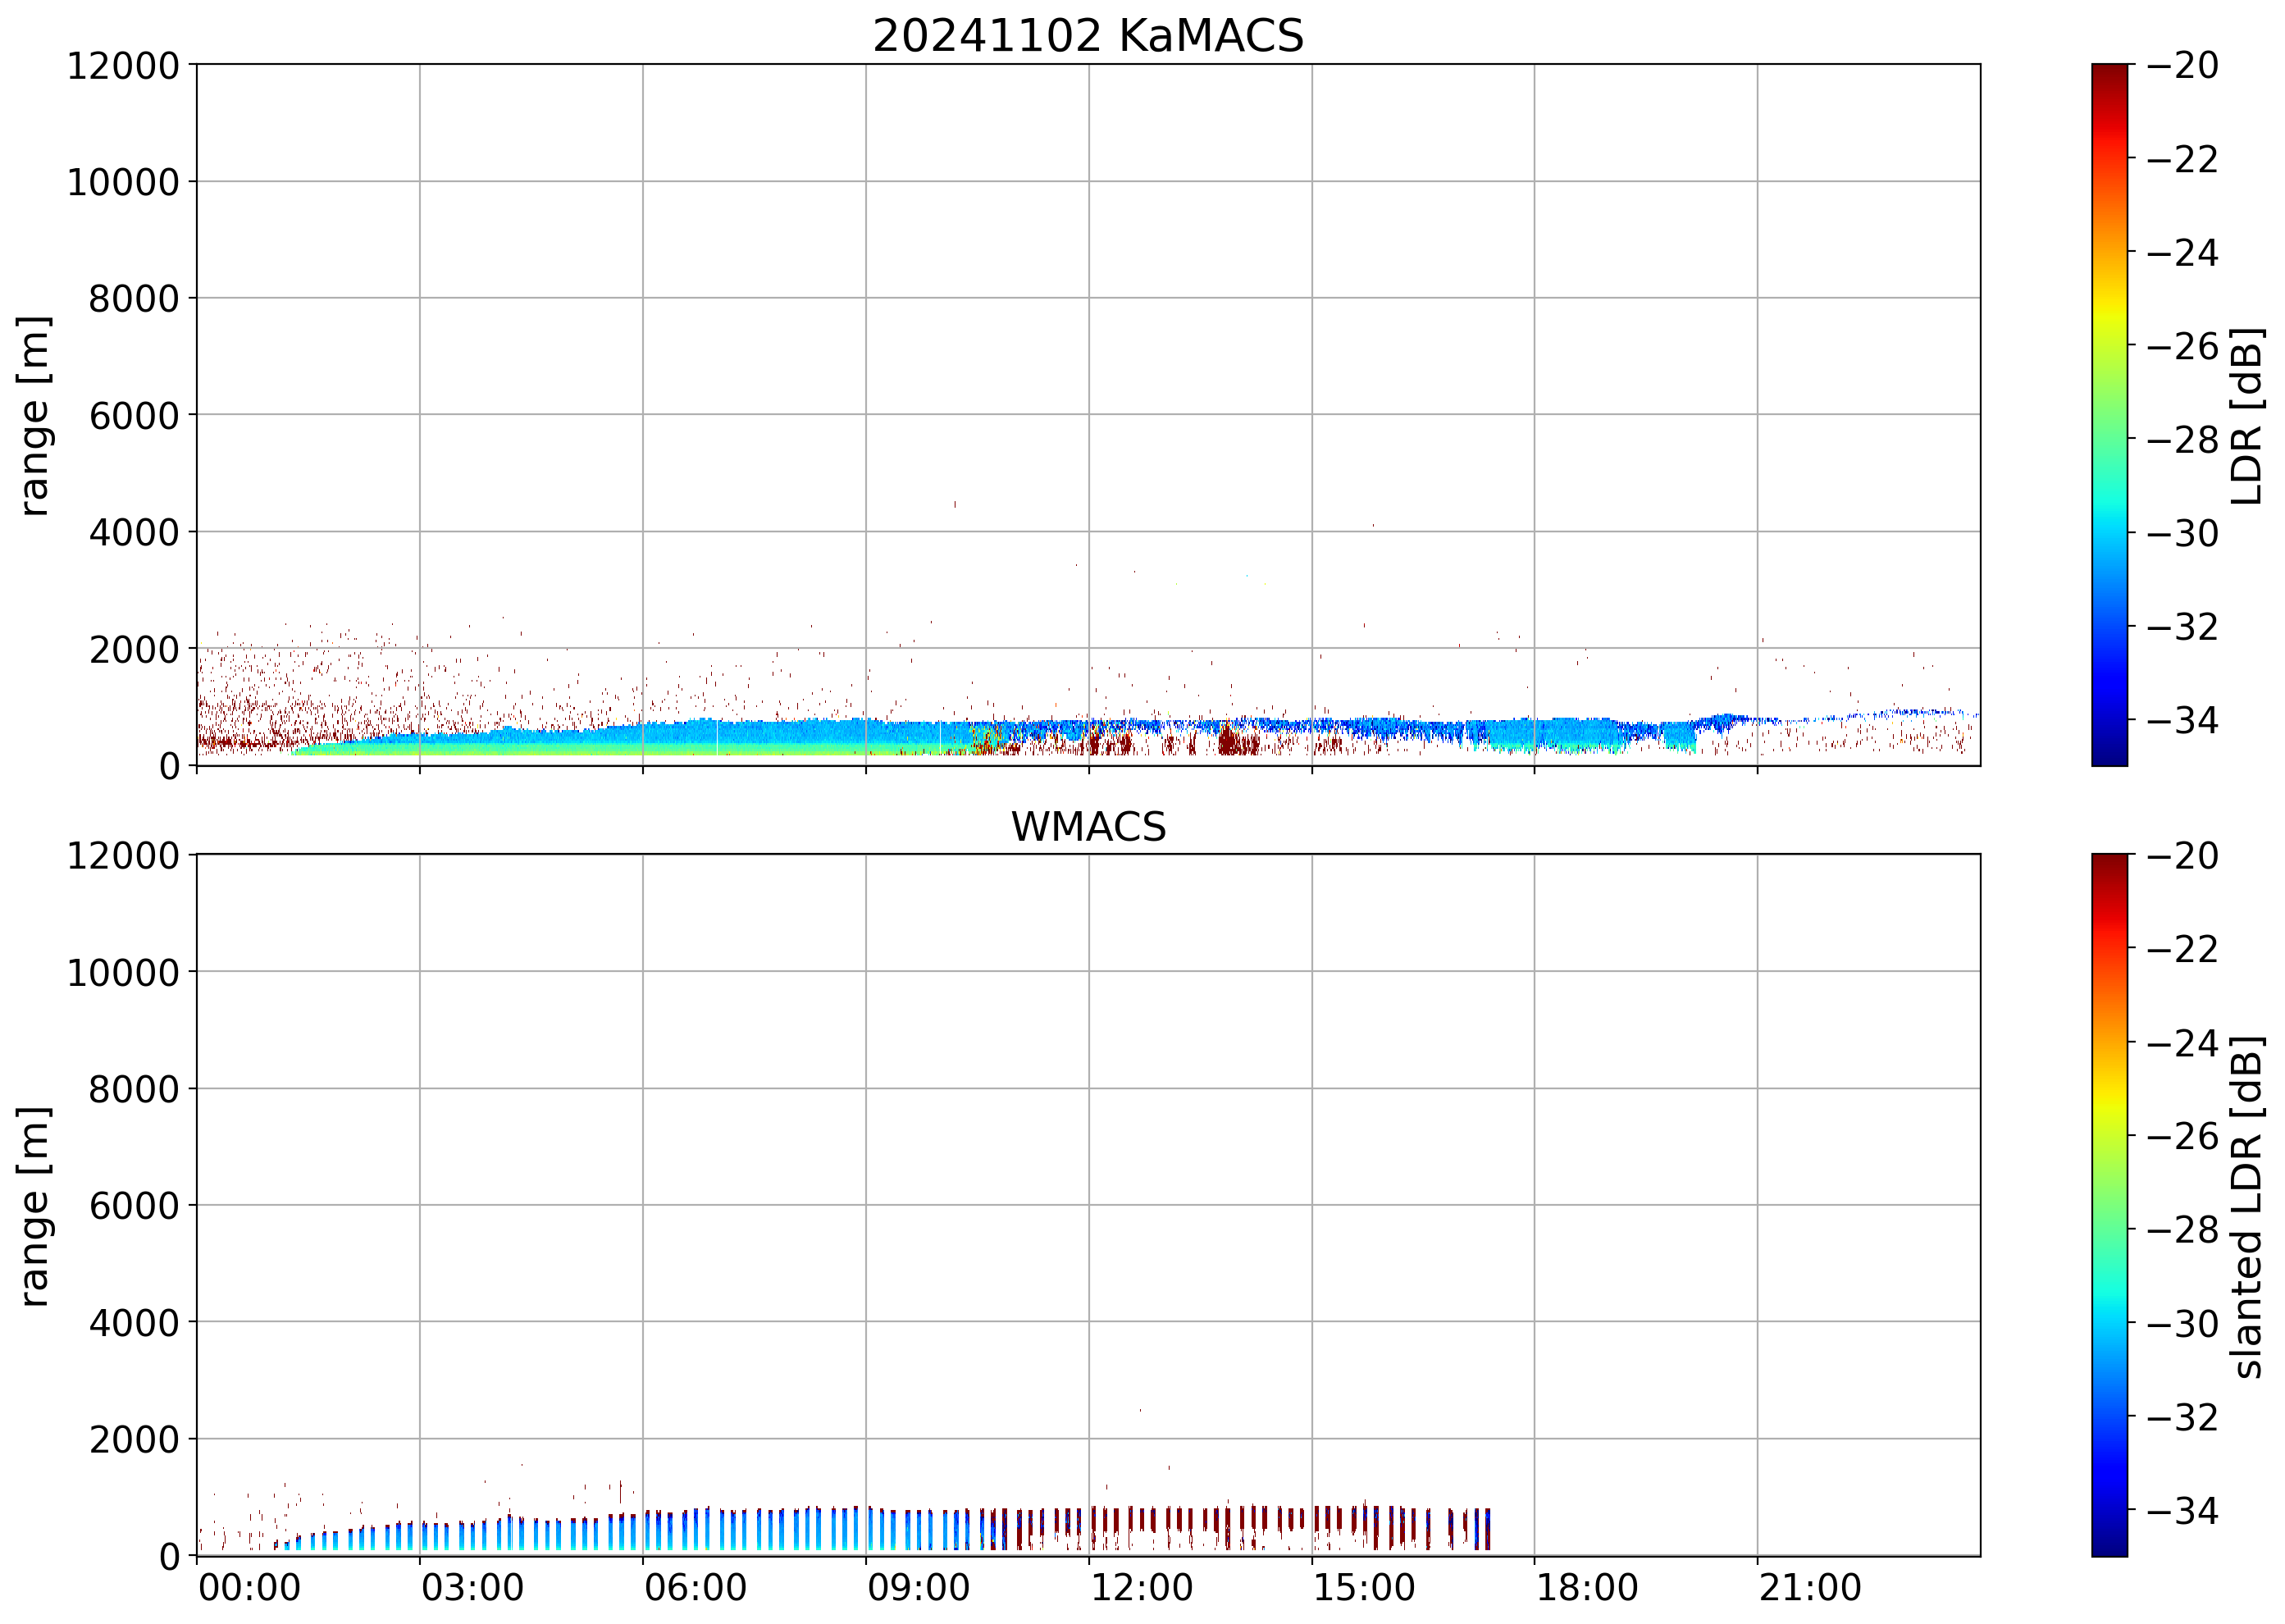Click the '06:00' x-axis tick label
Image resolution: width=2285 pixels, height=1624 pixels.
click(x=695, y=1588)
